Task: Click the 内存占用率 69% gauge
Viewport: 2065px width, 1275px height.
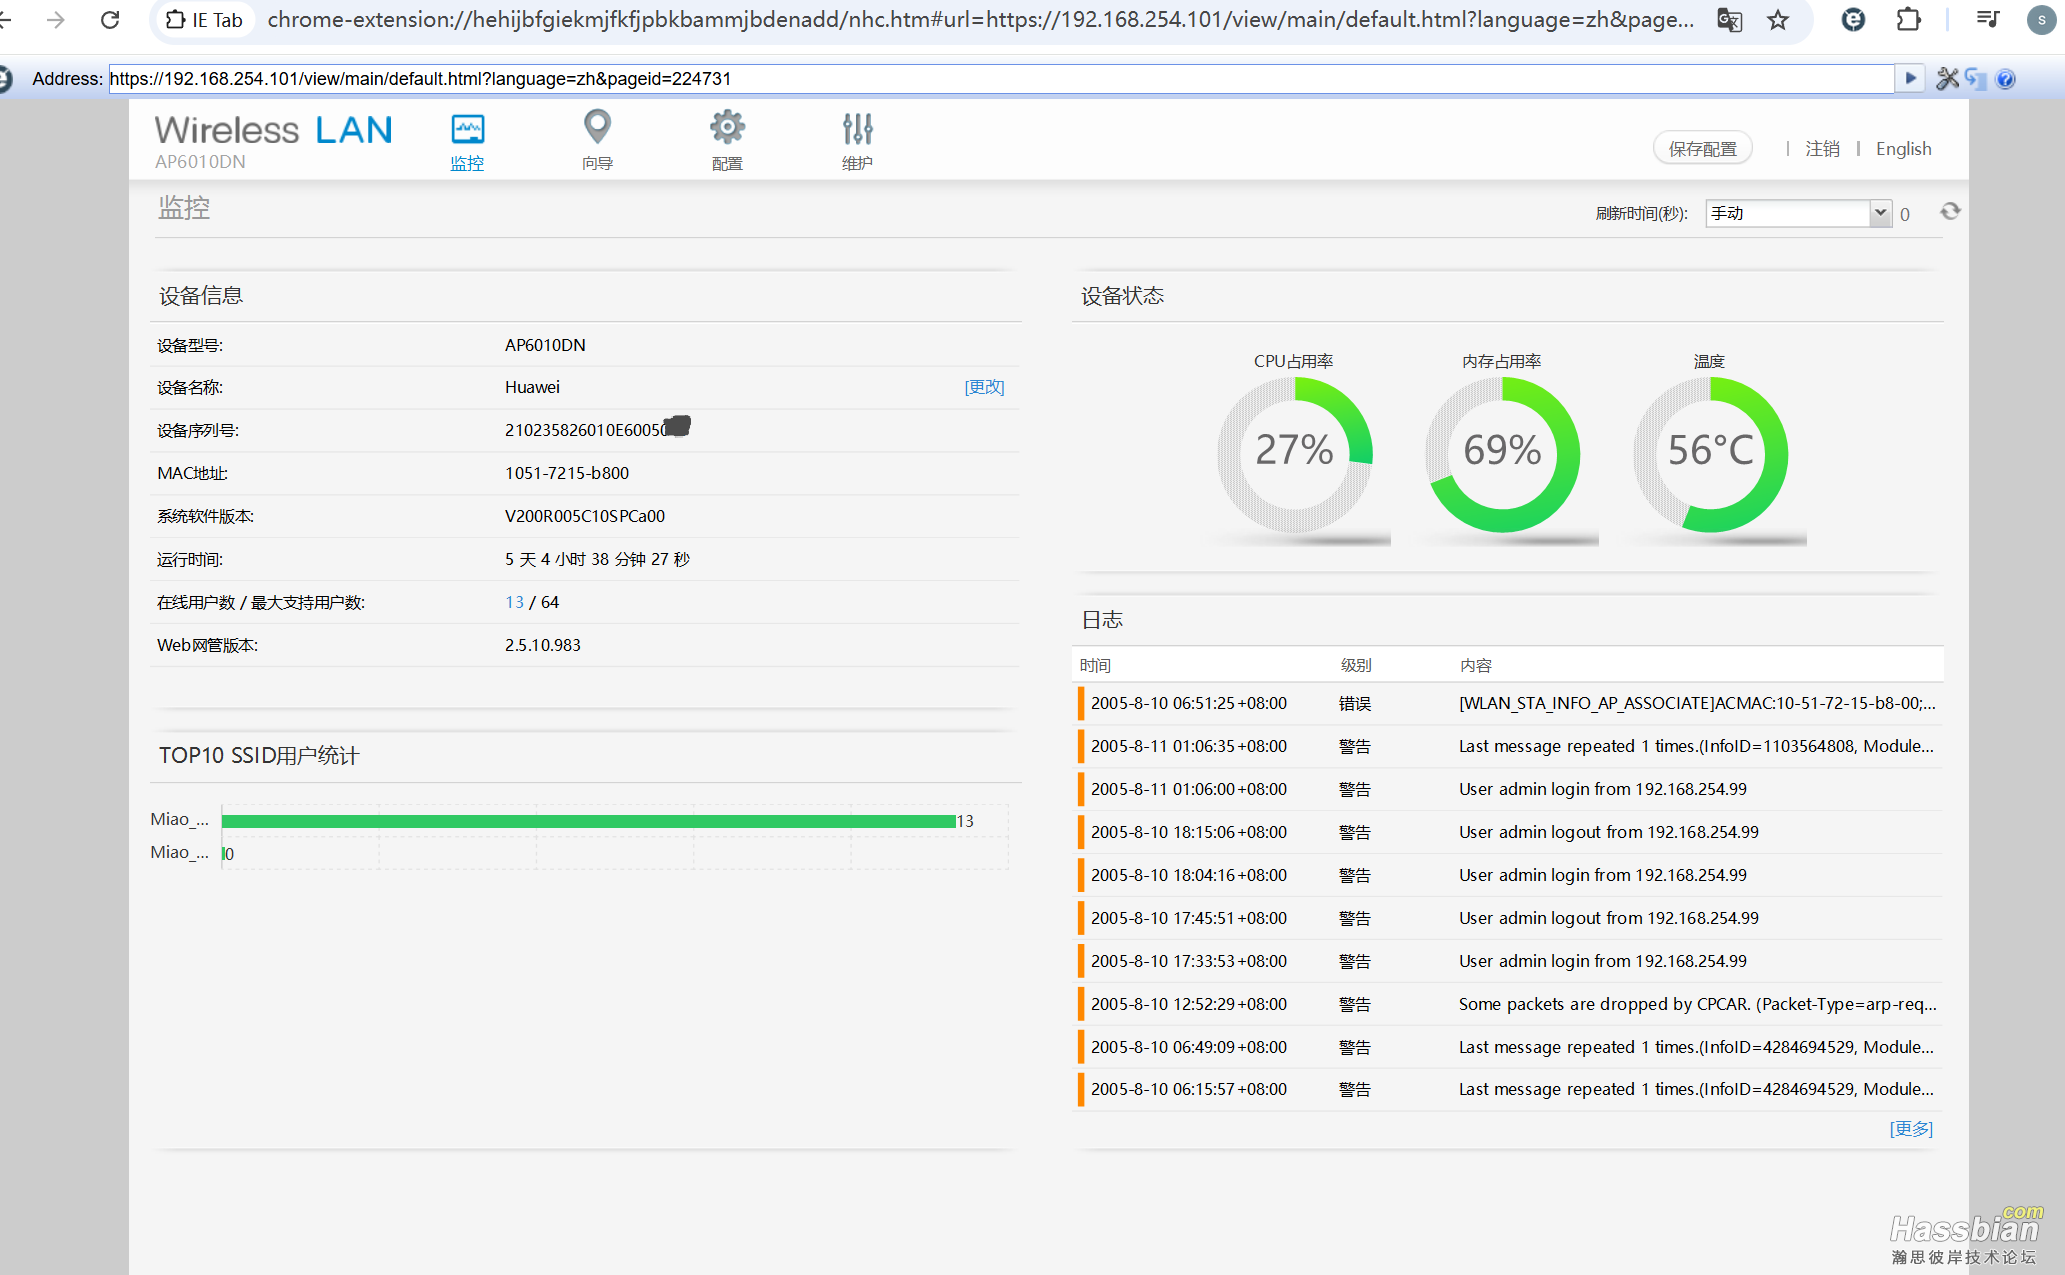Action: coord(1502,454)
